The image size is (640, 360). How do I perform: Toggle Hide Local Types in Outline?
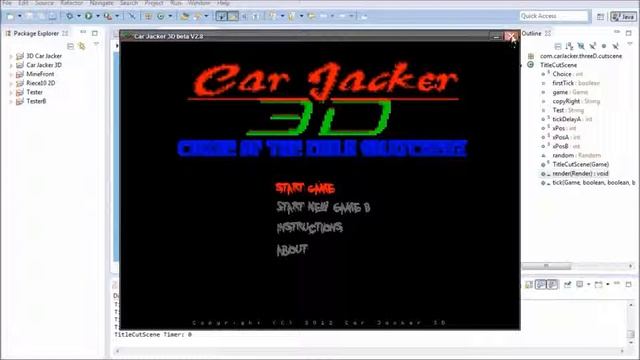615,46
